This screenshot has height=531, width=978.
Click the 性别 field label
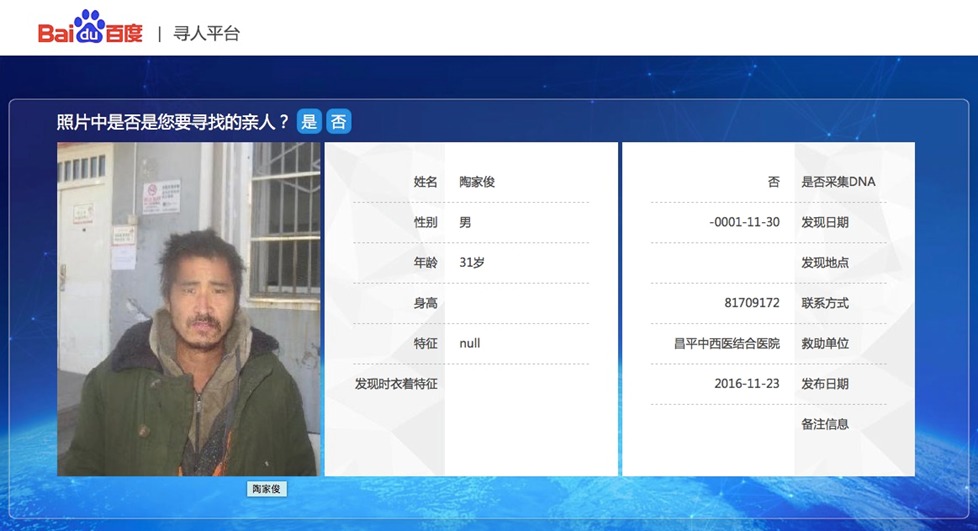tap(425, 222)
